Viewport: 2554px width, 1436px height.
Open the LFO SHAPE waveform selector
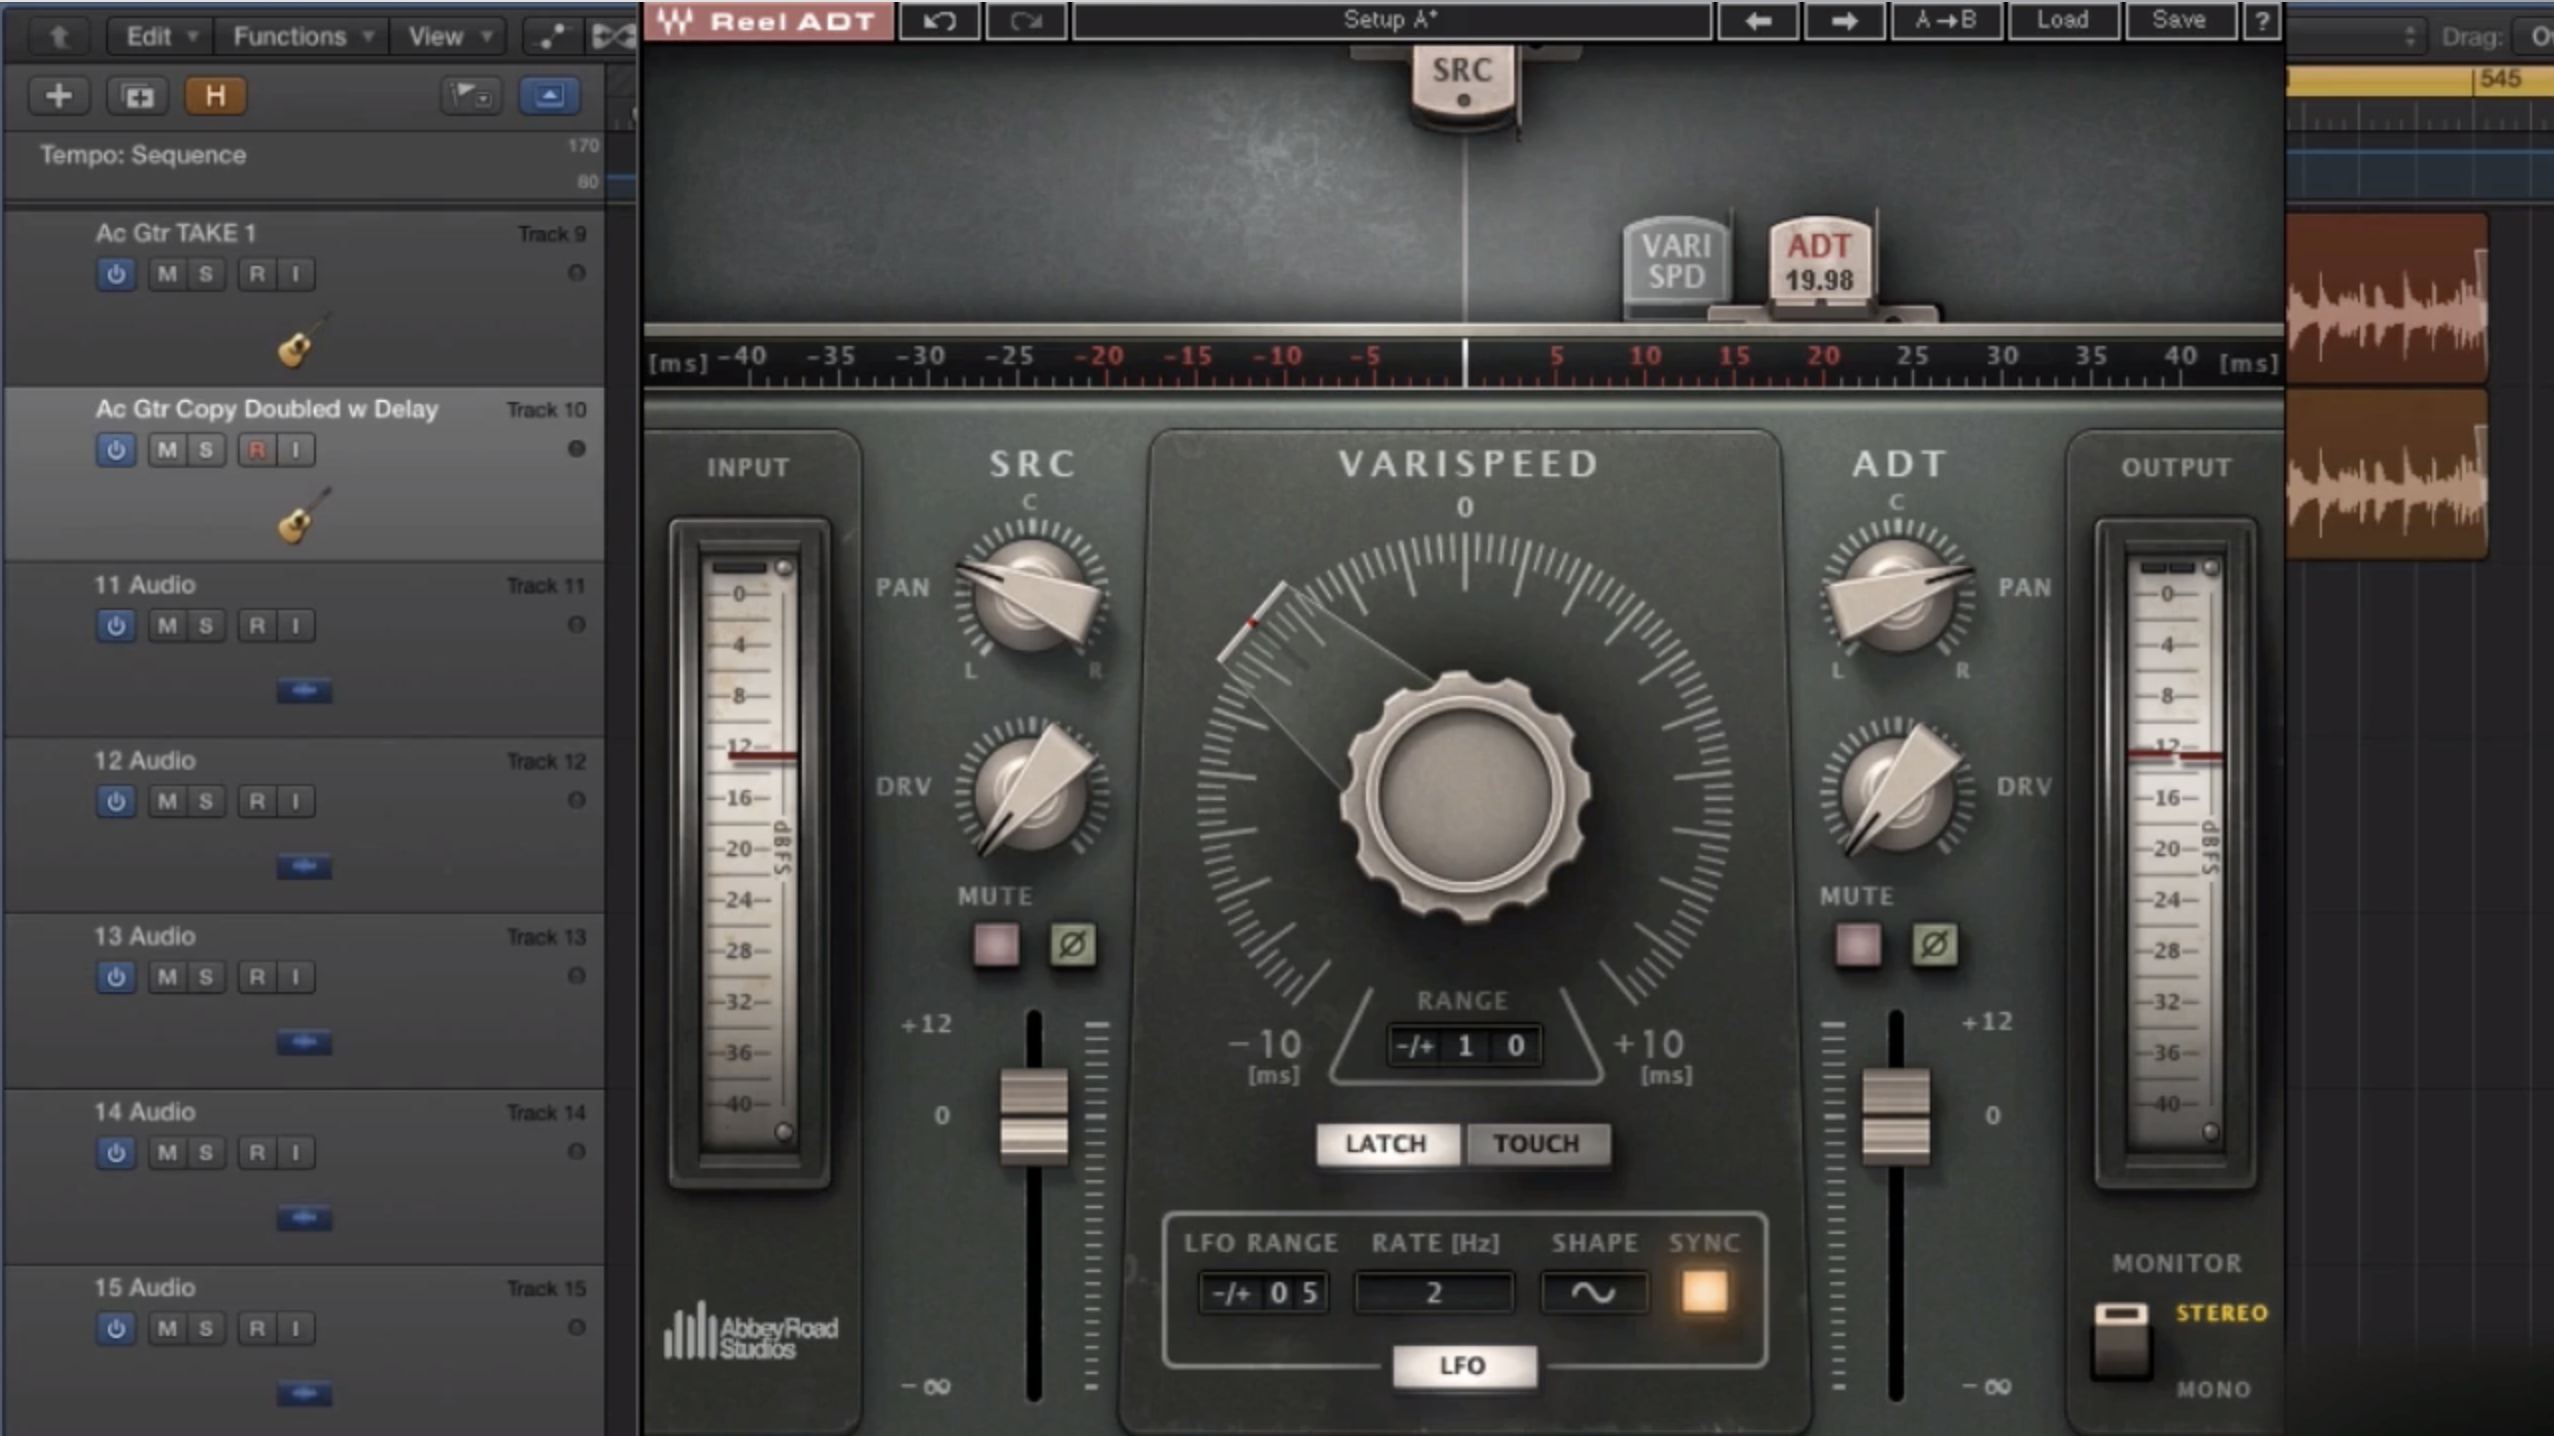[1593, 1293]
